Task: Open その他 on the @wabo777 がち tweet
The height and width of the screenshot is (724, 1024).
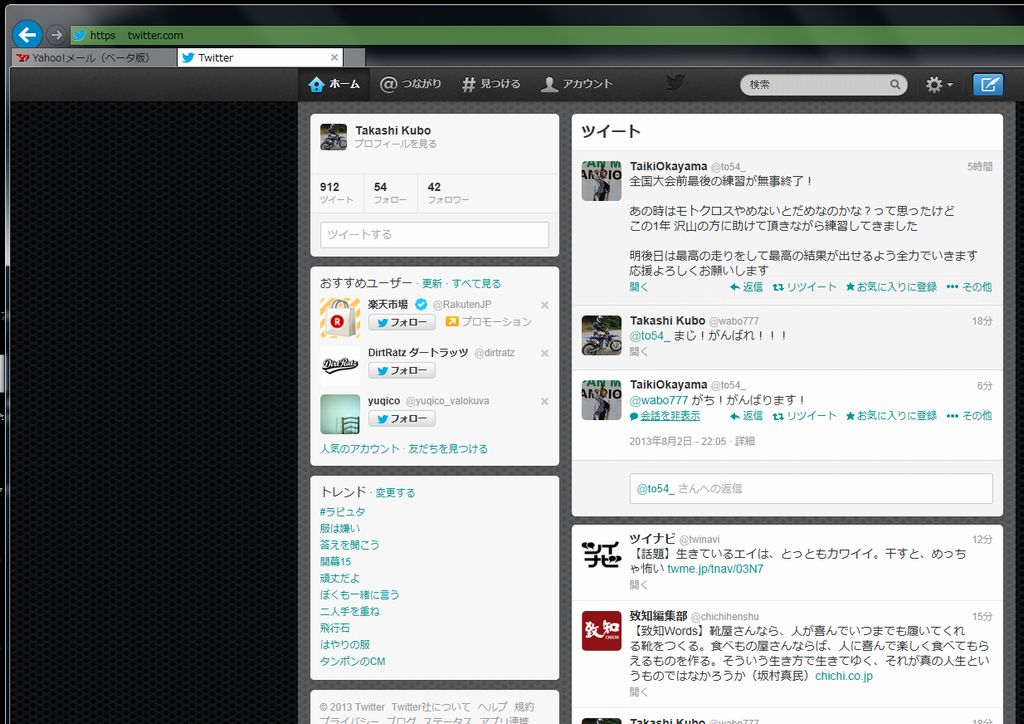Action: pyautogui.click(x=969, y=416)
